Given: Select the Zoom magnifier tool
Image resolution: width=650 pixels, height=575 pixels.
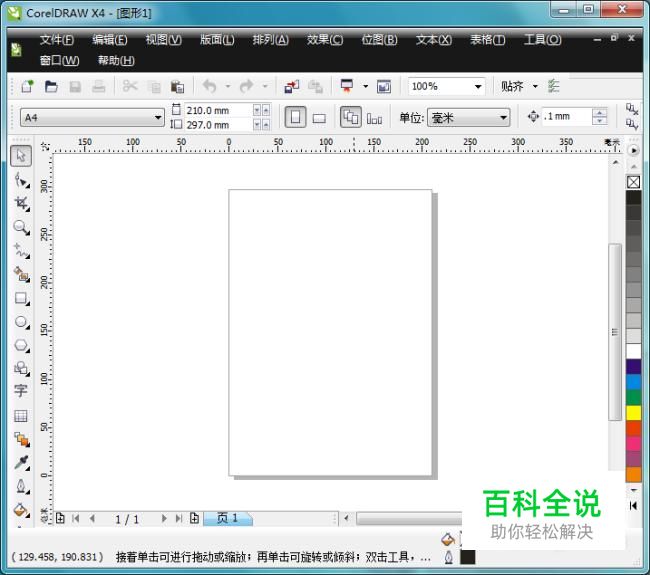Looking at the screenshot, I should tap(21, 227).
